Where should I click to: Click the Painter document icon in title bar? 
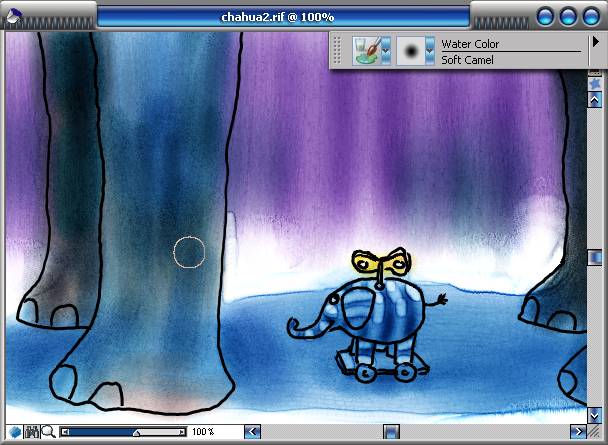click(x=14, y=16)
